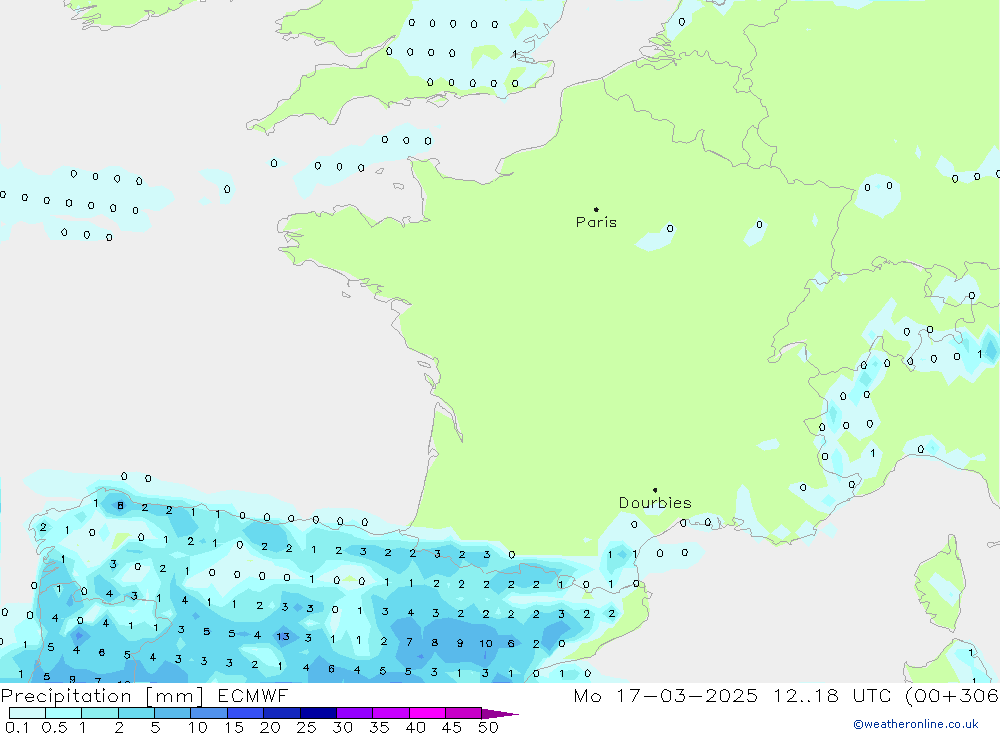Viewport: 1000px width, 733px height.
Task: Click the 10–15 mm legend color swatch
Action: pos(209,713)
